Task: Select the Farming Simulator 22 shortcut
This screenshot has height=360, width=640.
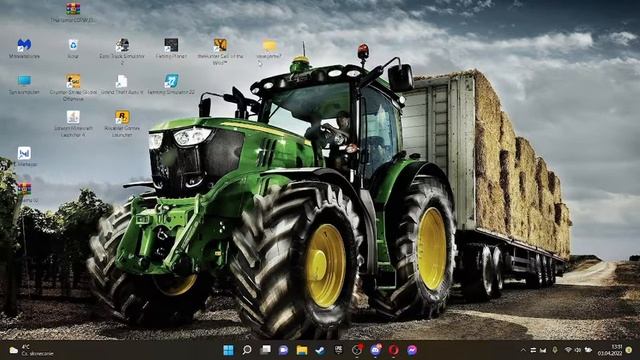Action: coord(171,81)
